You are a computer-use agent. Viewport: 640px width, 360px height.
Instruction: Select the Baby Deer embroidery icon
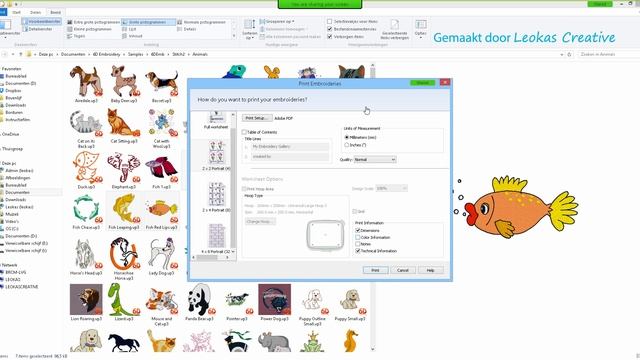tap(124, 84)
